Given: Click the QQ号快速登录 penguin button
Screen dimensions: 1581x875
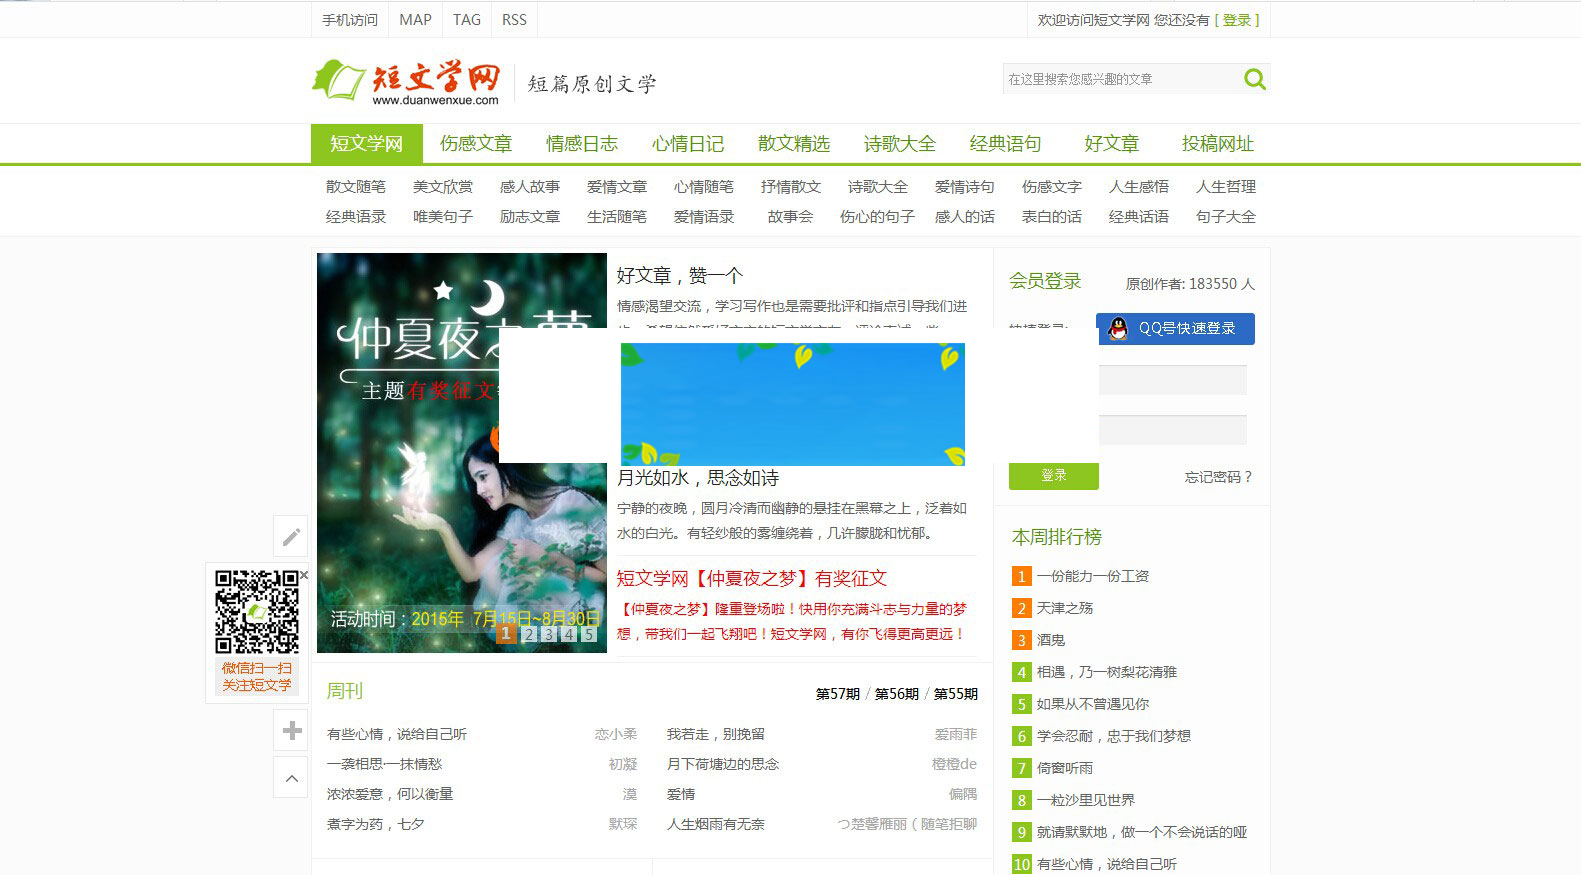Looking at the screenshot, I should [x=1175, y=328].
